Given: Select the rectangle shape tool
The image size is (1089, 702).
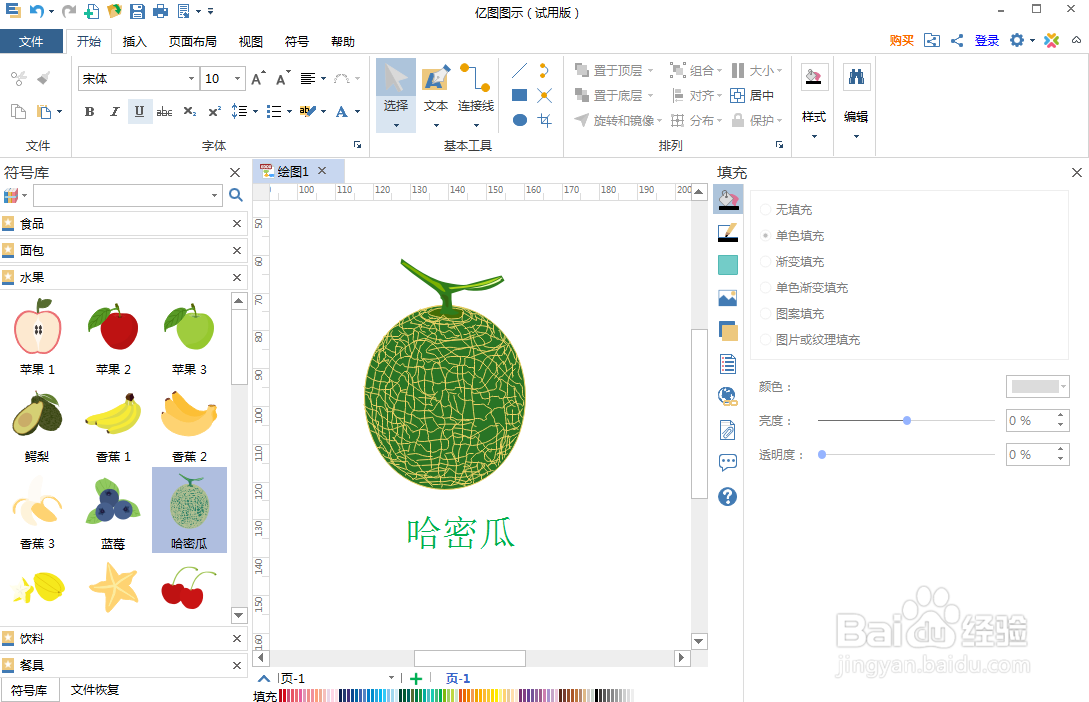Looking at the screenshot, I should tap(519, 95).
